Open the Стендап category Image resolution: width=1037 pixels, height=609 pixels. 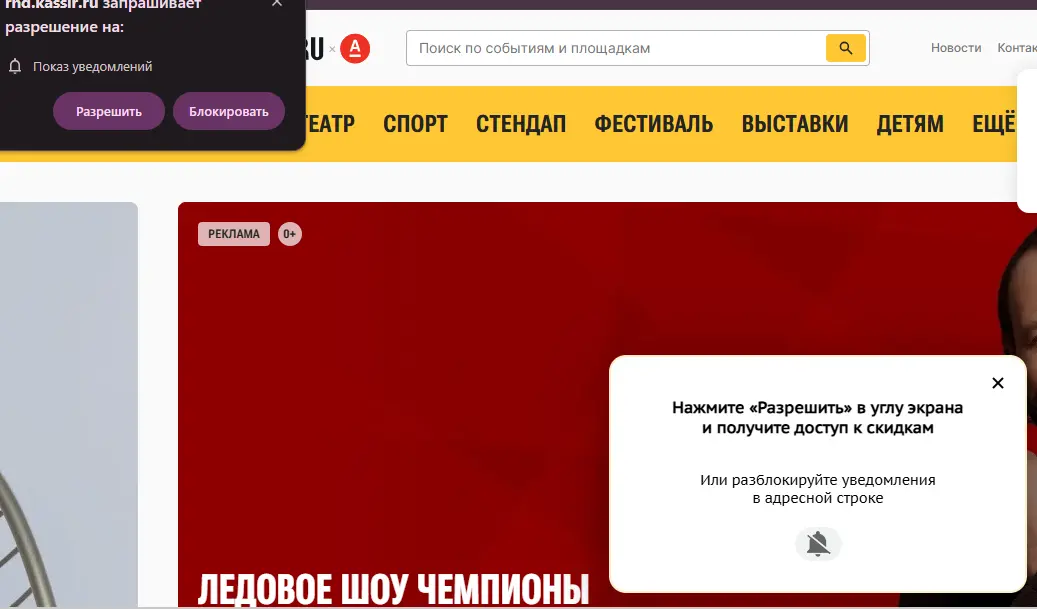click(521, 124)
